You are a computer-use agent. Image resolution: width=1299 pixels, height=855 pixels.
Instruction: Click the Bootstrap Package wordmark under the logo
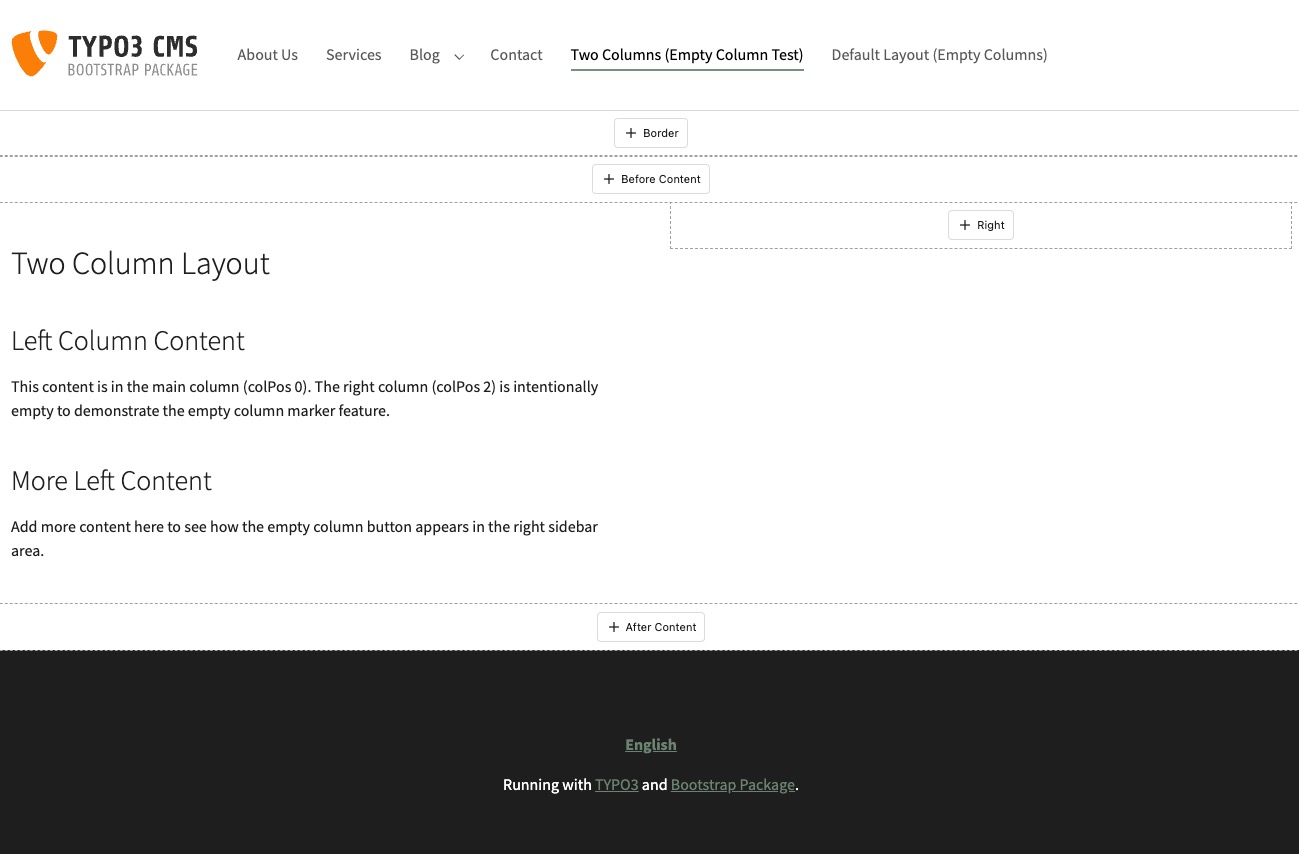pos(133,71)
